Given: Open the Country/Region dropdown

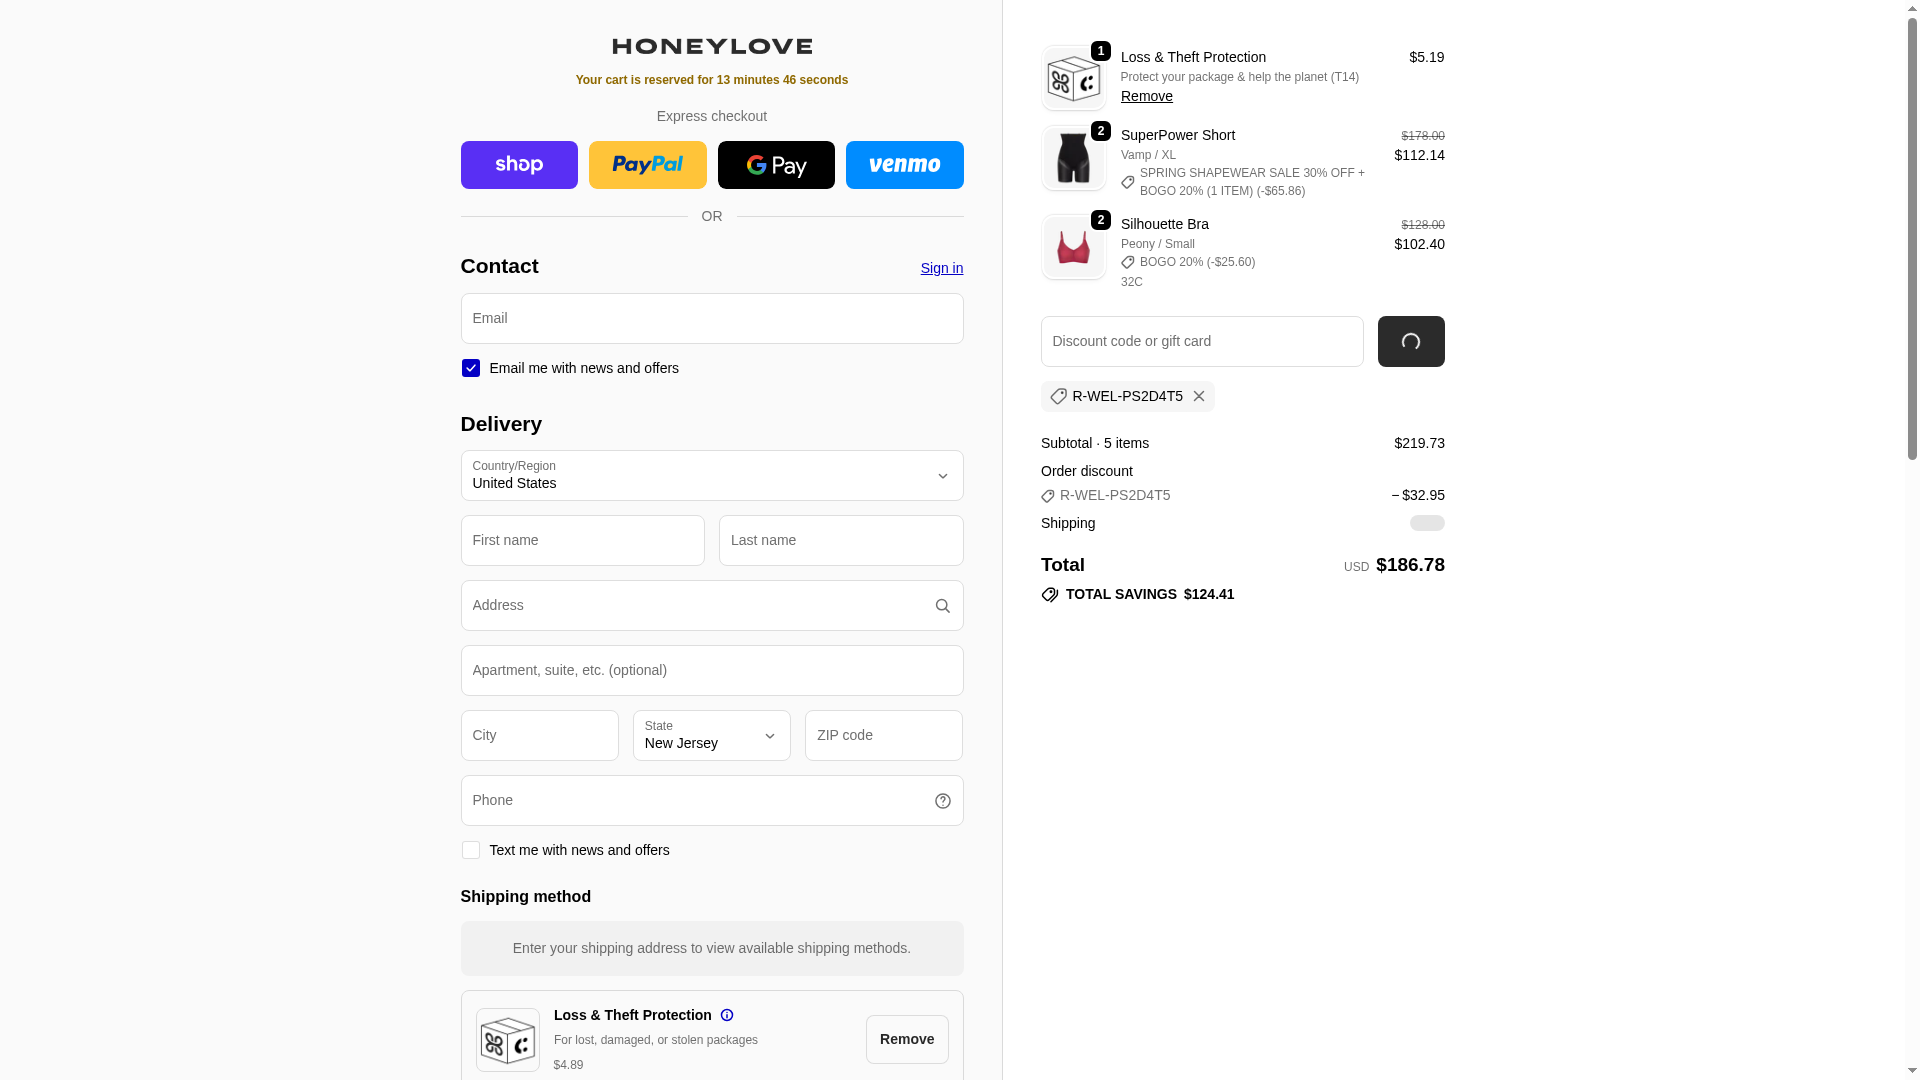Looking at the screenshot, I should pos(712,476).
